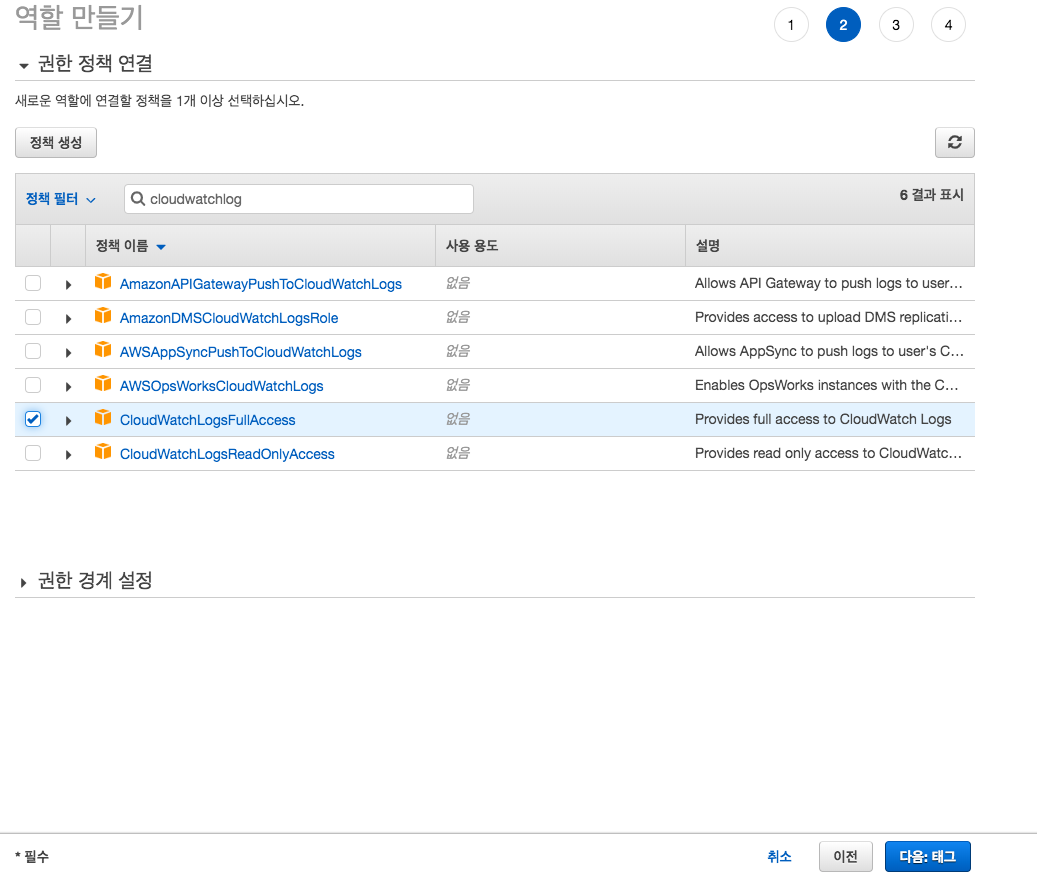Open the AWSAppSyncPushToCloudWatchLogs policy link

click(x=241, y=352)
